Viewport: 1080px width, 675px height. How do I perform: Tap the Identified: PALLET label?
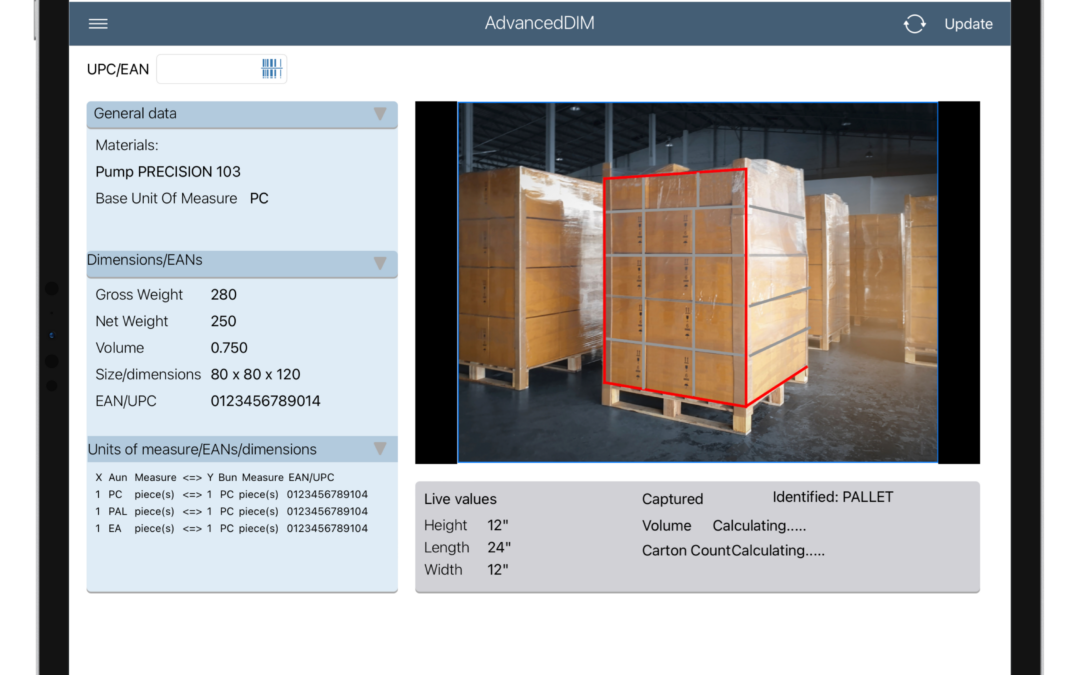[x=830, y=496]
